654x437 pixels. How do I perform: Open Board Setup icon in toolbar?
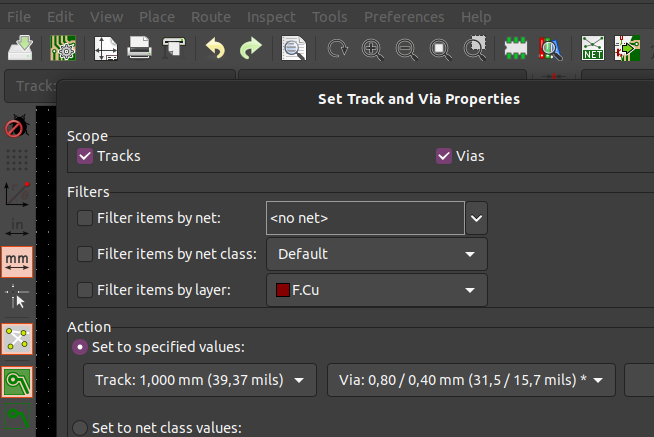coord(63,48)
